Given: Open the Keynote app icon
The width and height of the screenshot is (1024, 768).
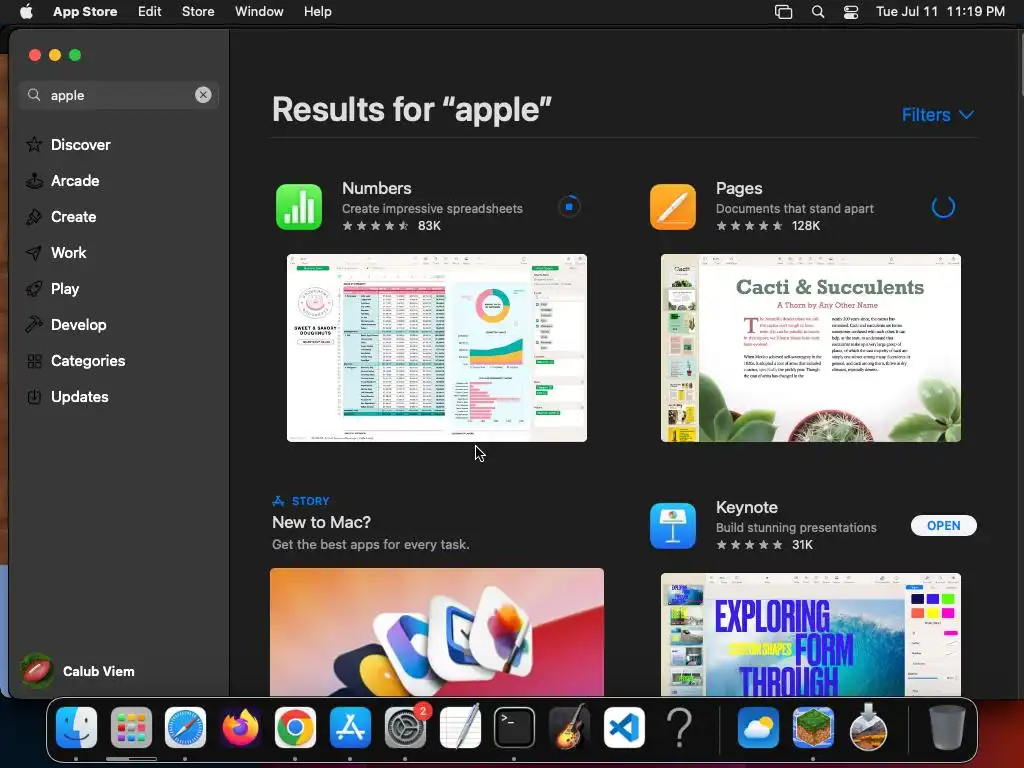Looking at the screenshot, I should click(x=673, y=526).
